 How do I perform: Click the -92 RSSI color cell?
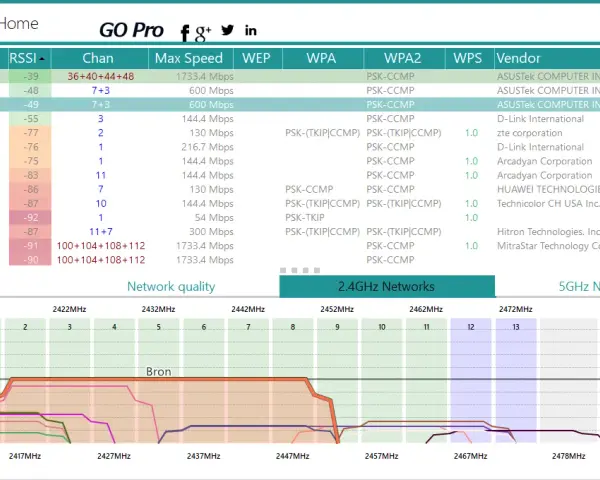pyautogui.click(x=30, y=217)
